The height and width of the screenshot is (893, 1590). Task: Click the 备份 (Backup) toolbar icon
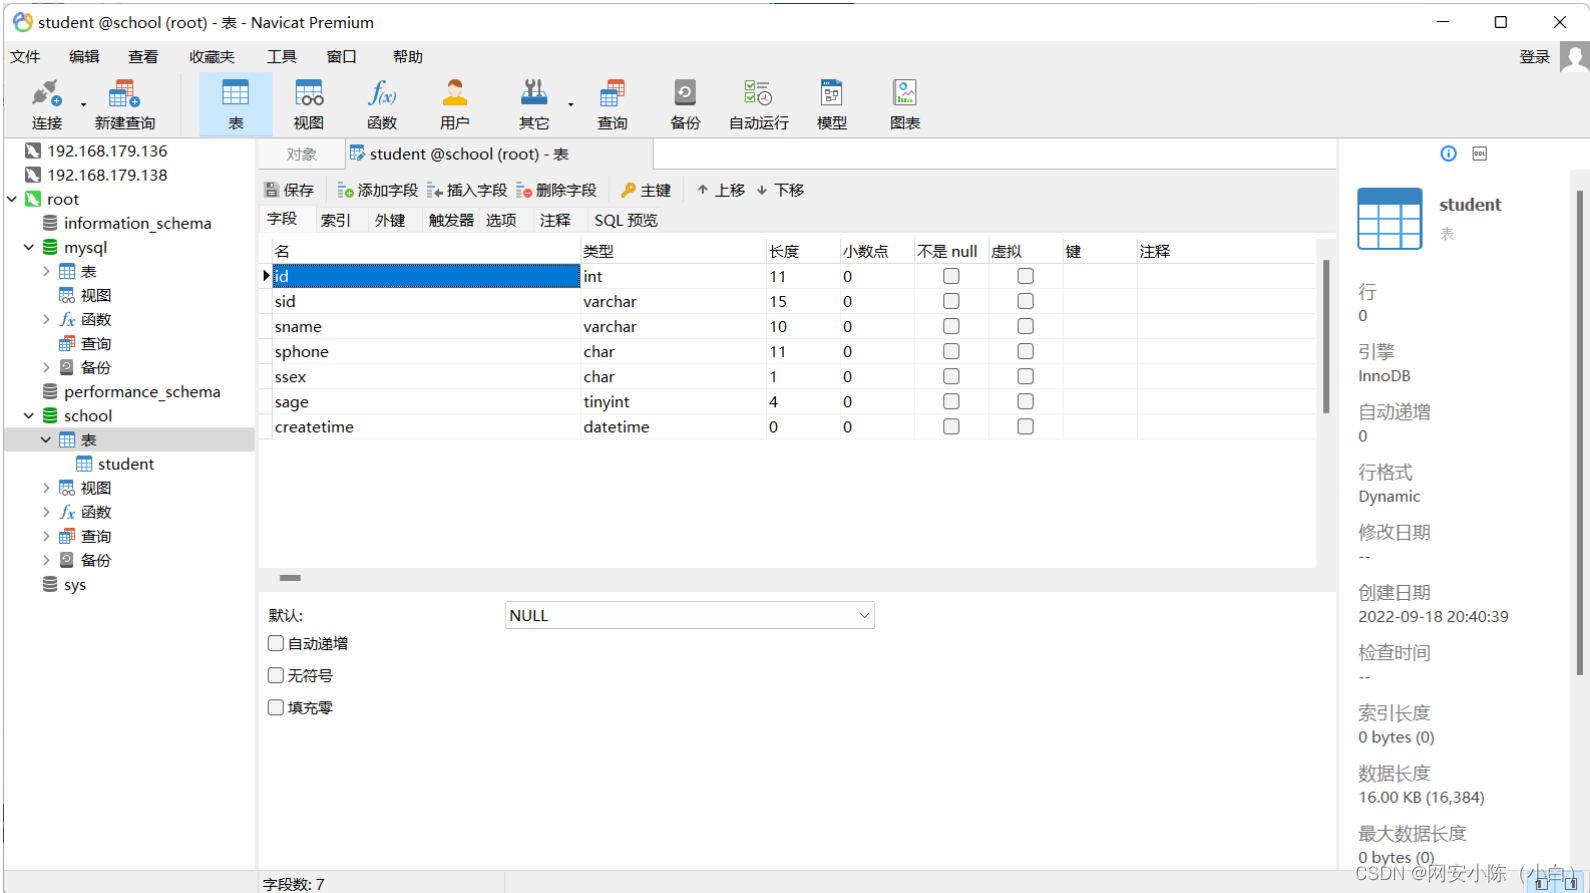click(x=685, y=105)
